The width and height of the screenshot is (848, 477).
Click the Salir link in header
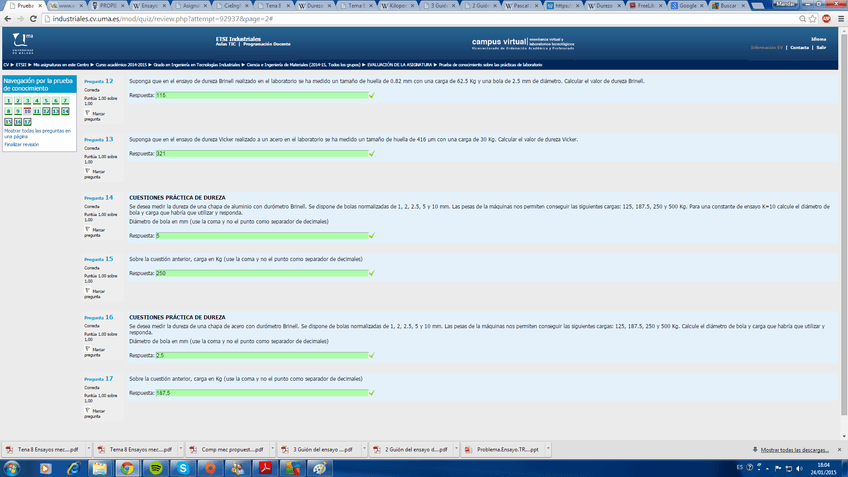(821, 48)
